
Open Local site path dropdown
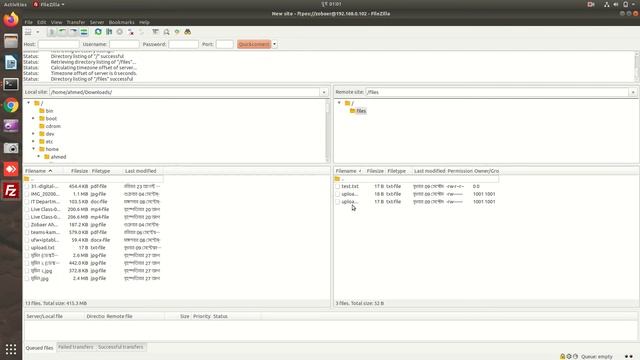click(x=324, y=92)
